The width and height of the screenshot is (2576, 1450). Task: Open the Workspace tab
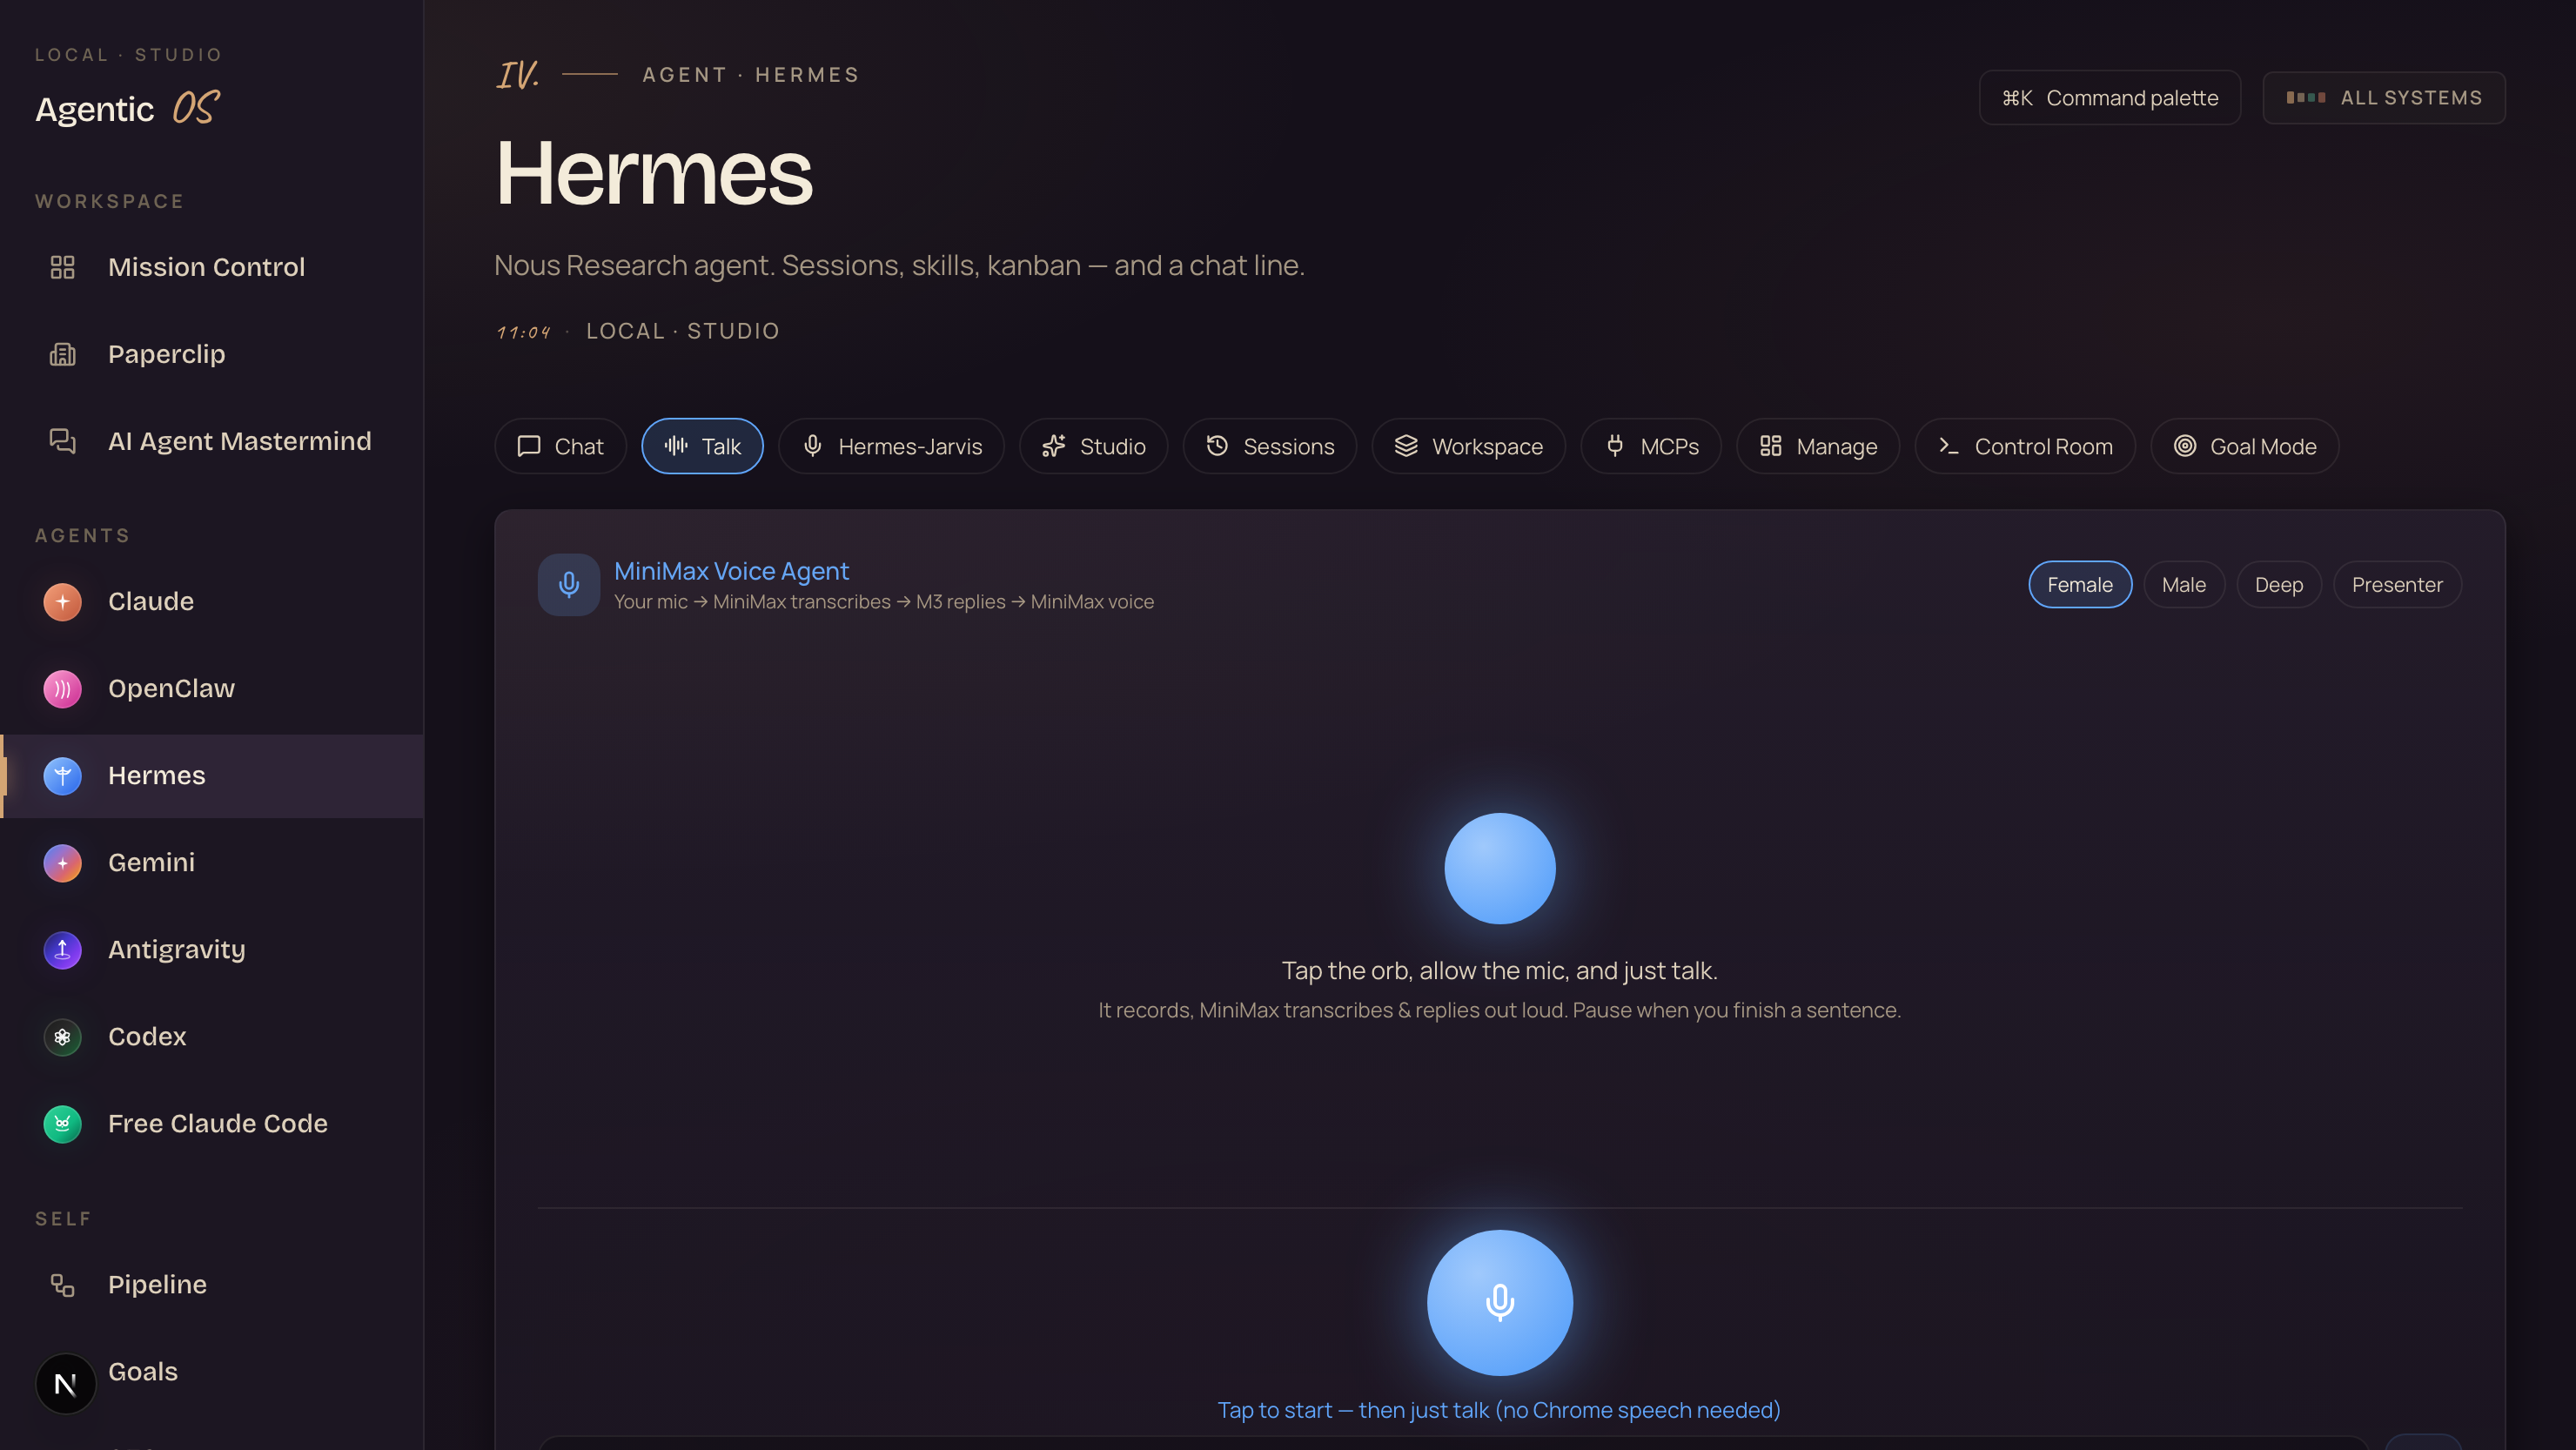point(1468,446)
